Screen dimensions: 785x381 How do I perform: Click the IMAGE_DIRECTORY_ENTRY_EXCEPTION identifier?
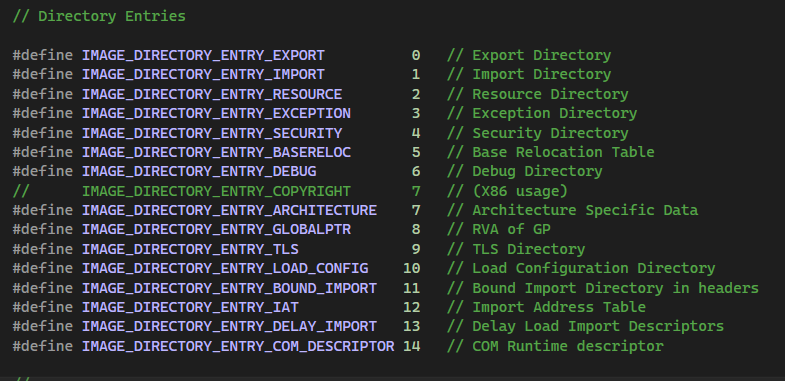216,113
